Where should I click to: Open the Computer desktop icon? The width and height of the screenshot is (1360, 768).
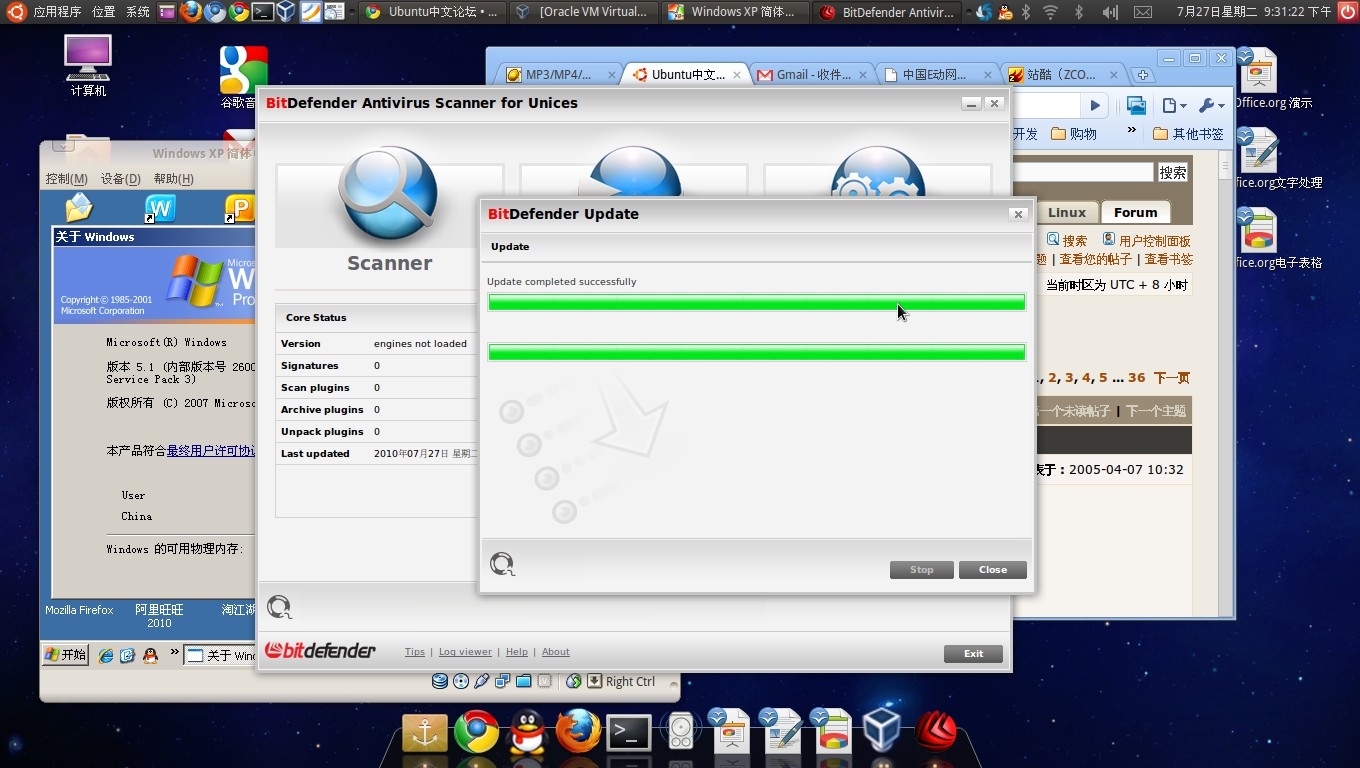click(x=88, y=66)
